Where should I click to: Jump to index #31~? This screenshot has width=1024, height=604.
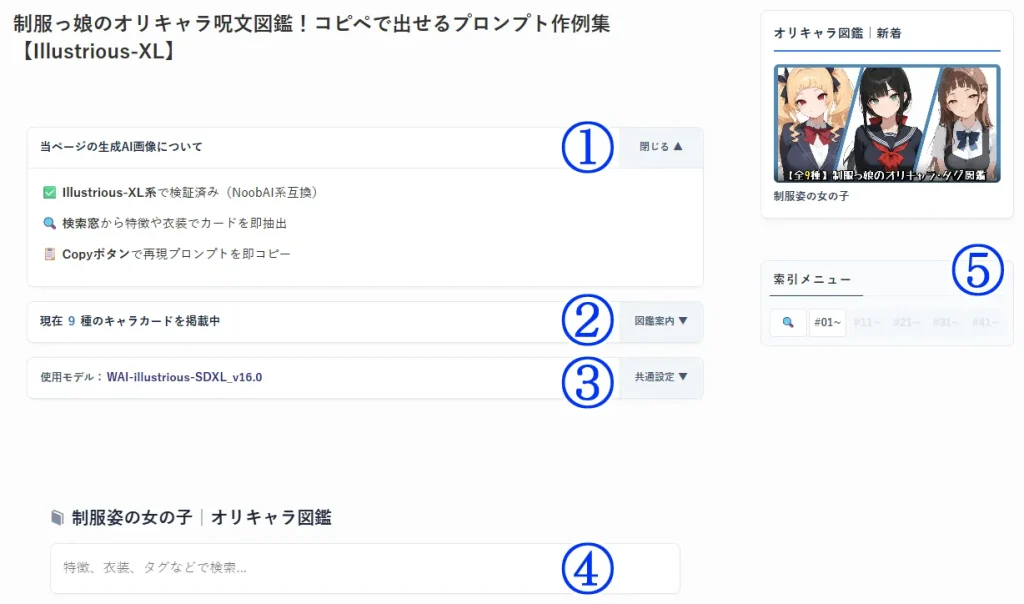click(946, 323)
